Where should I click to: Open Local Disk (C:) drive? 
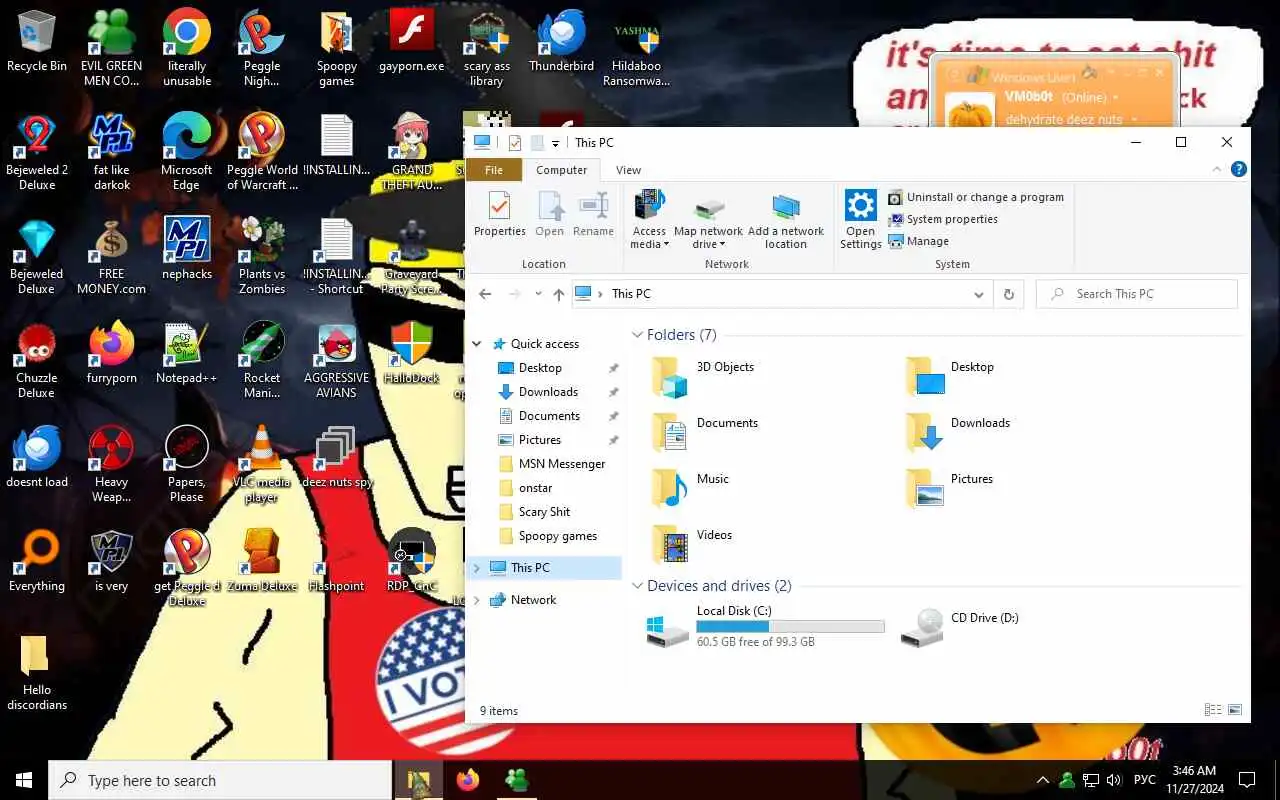pos(767,627)
